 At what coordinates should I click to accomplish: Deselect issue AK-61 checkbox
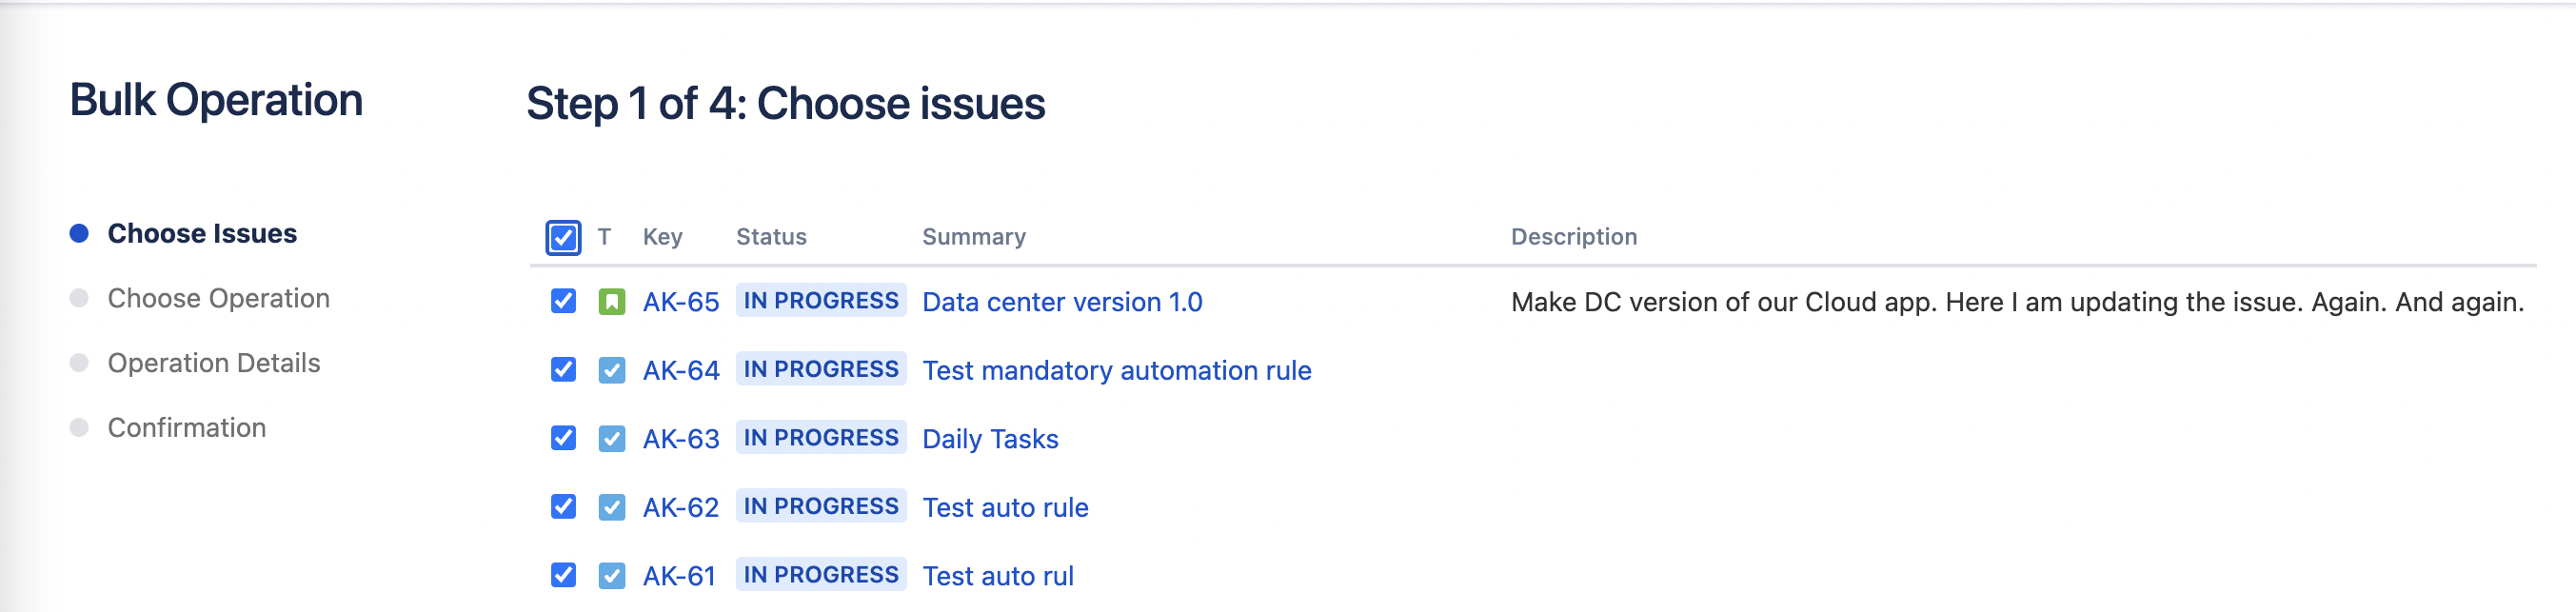coord(563,575)
